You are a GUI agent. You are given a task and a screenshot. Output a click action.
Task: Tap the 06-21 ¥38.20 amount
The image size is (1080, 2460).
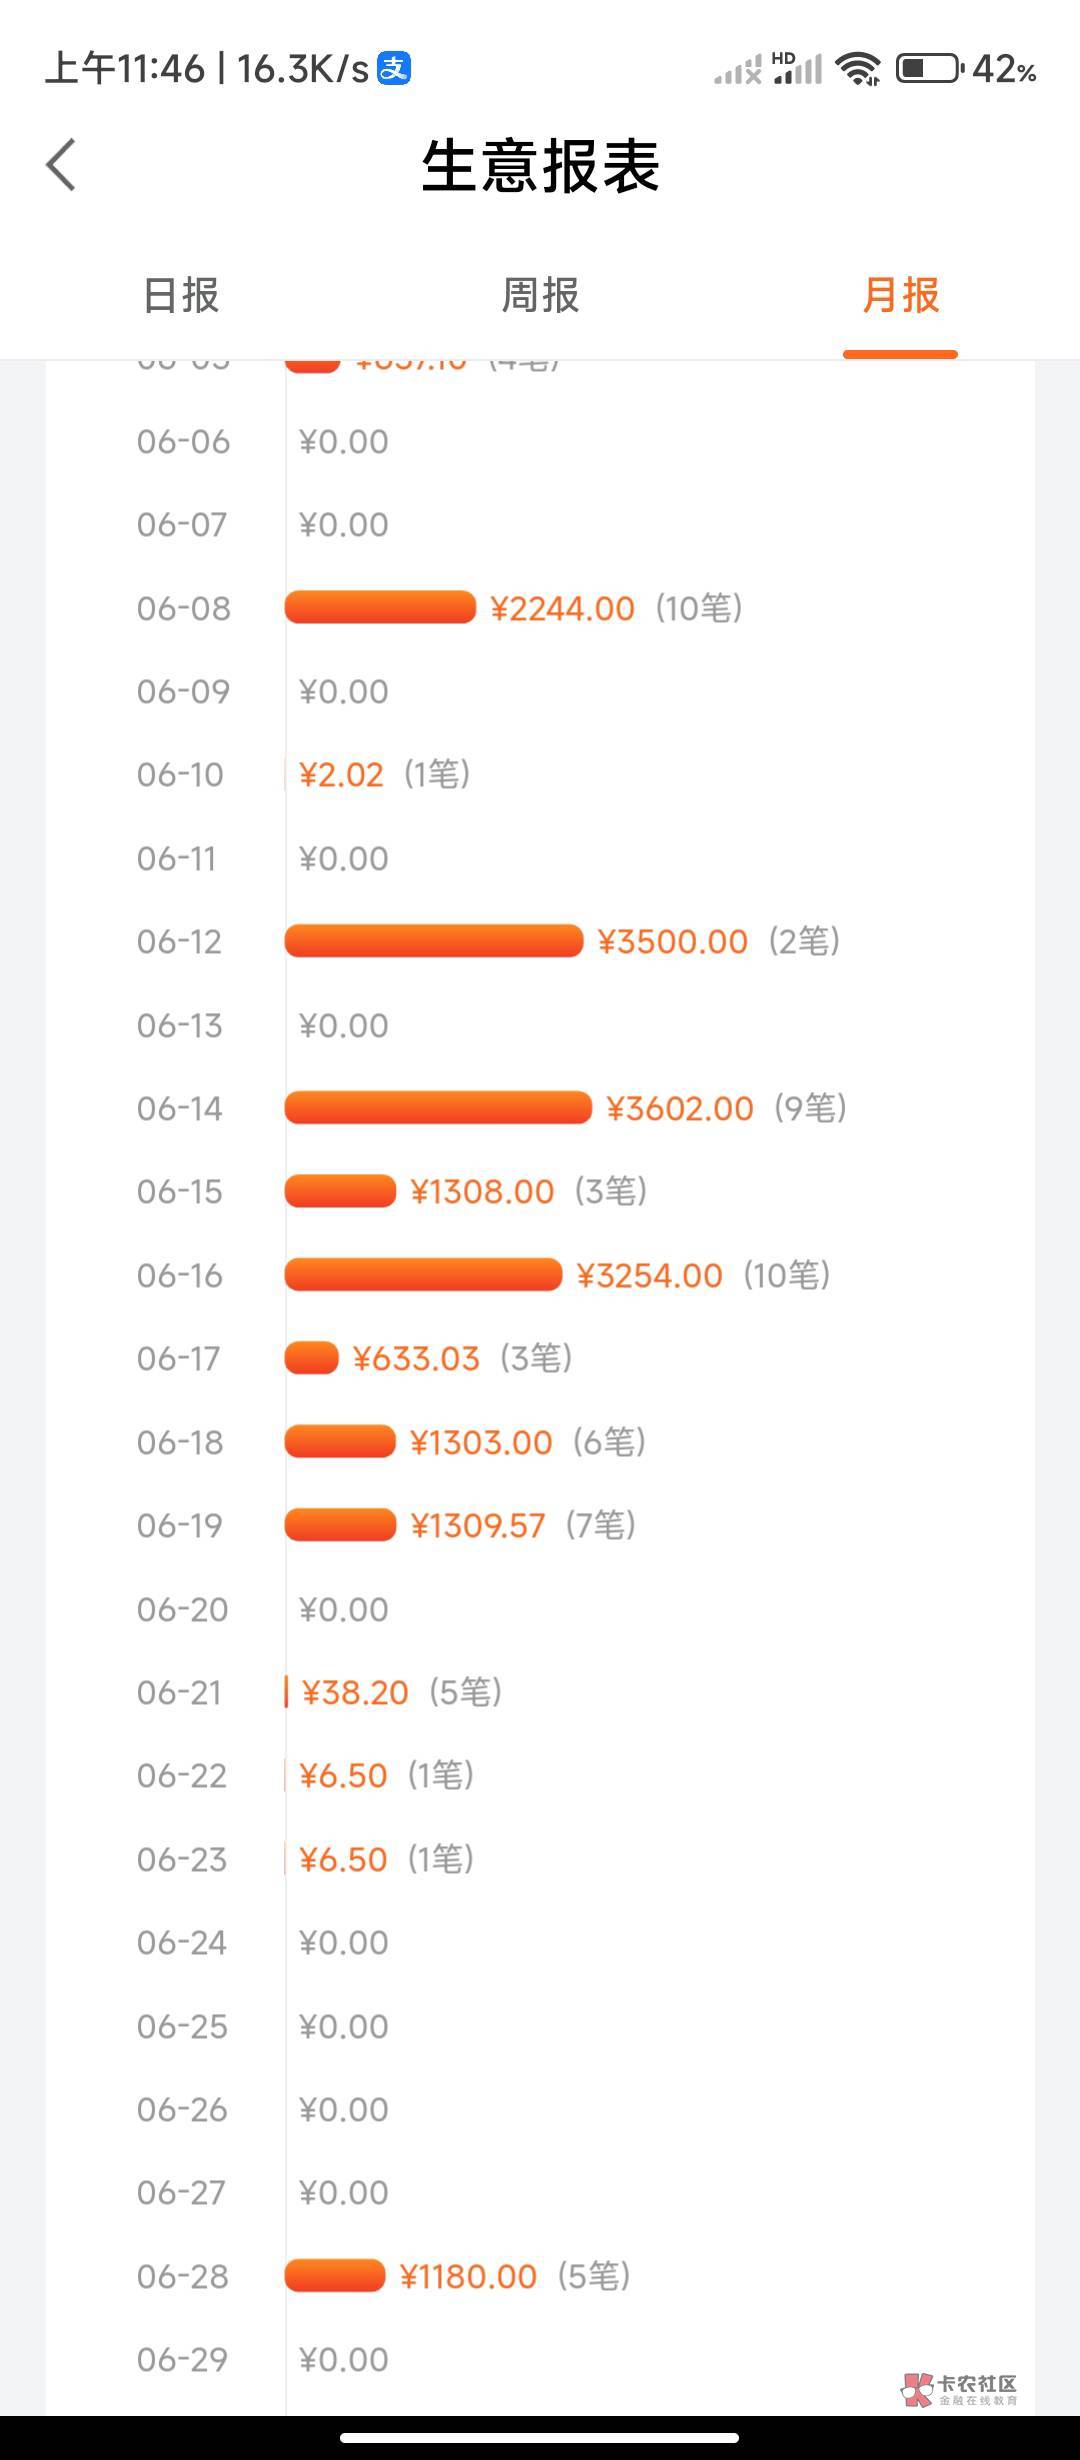(x=355, y=1692)
